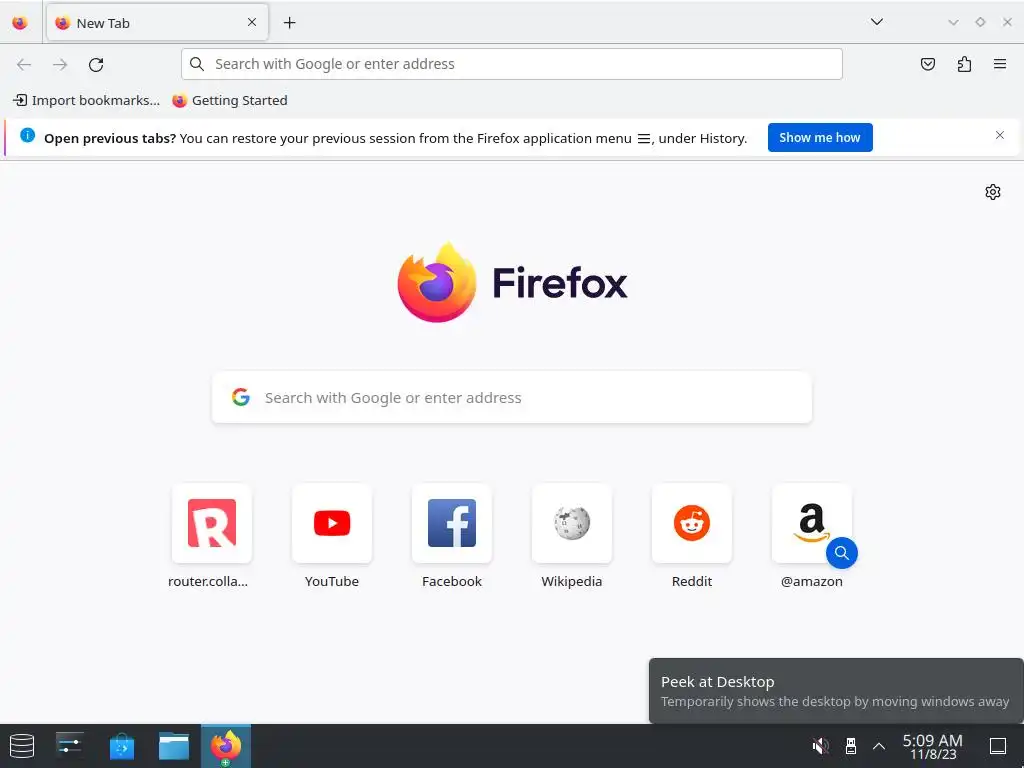Open the application launcher in taskbar

22,746
